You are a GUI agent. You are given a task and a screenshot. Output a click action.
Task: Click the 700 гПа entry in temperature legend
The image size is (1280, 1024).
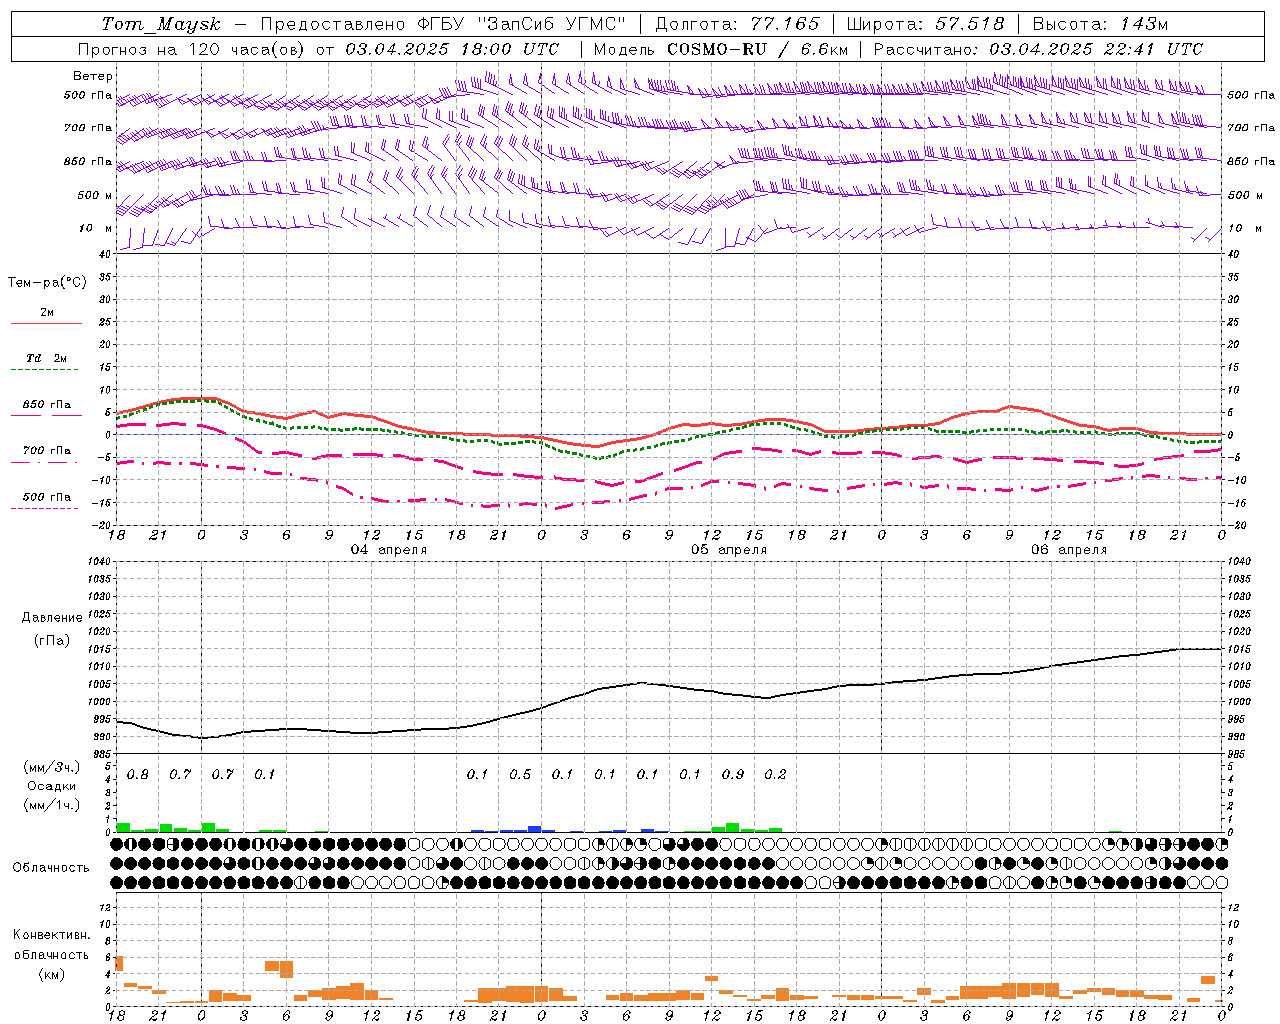46,451
